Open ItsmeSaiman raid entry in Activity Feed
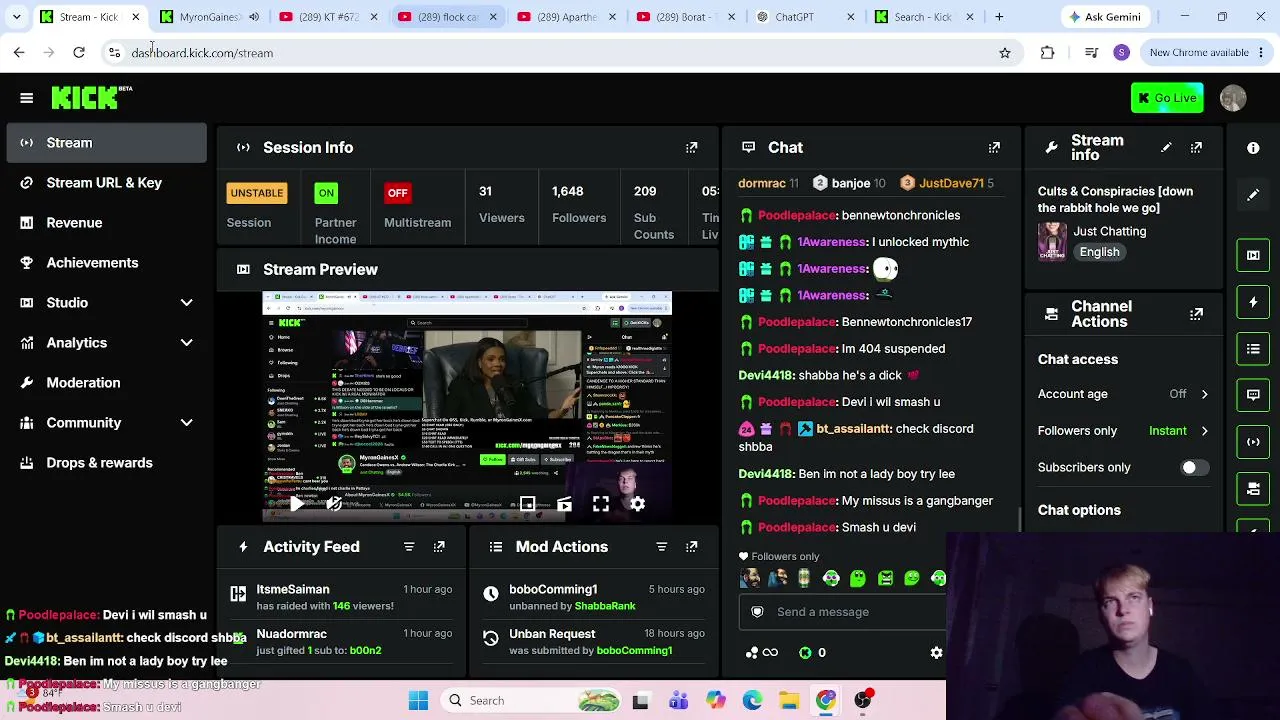This screenshot has height=720, width=1280. pyautogui.click(x=340, y=598)
